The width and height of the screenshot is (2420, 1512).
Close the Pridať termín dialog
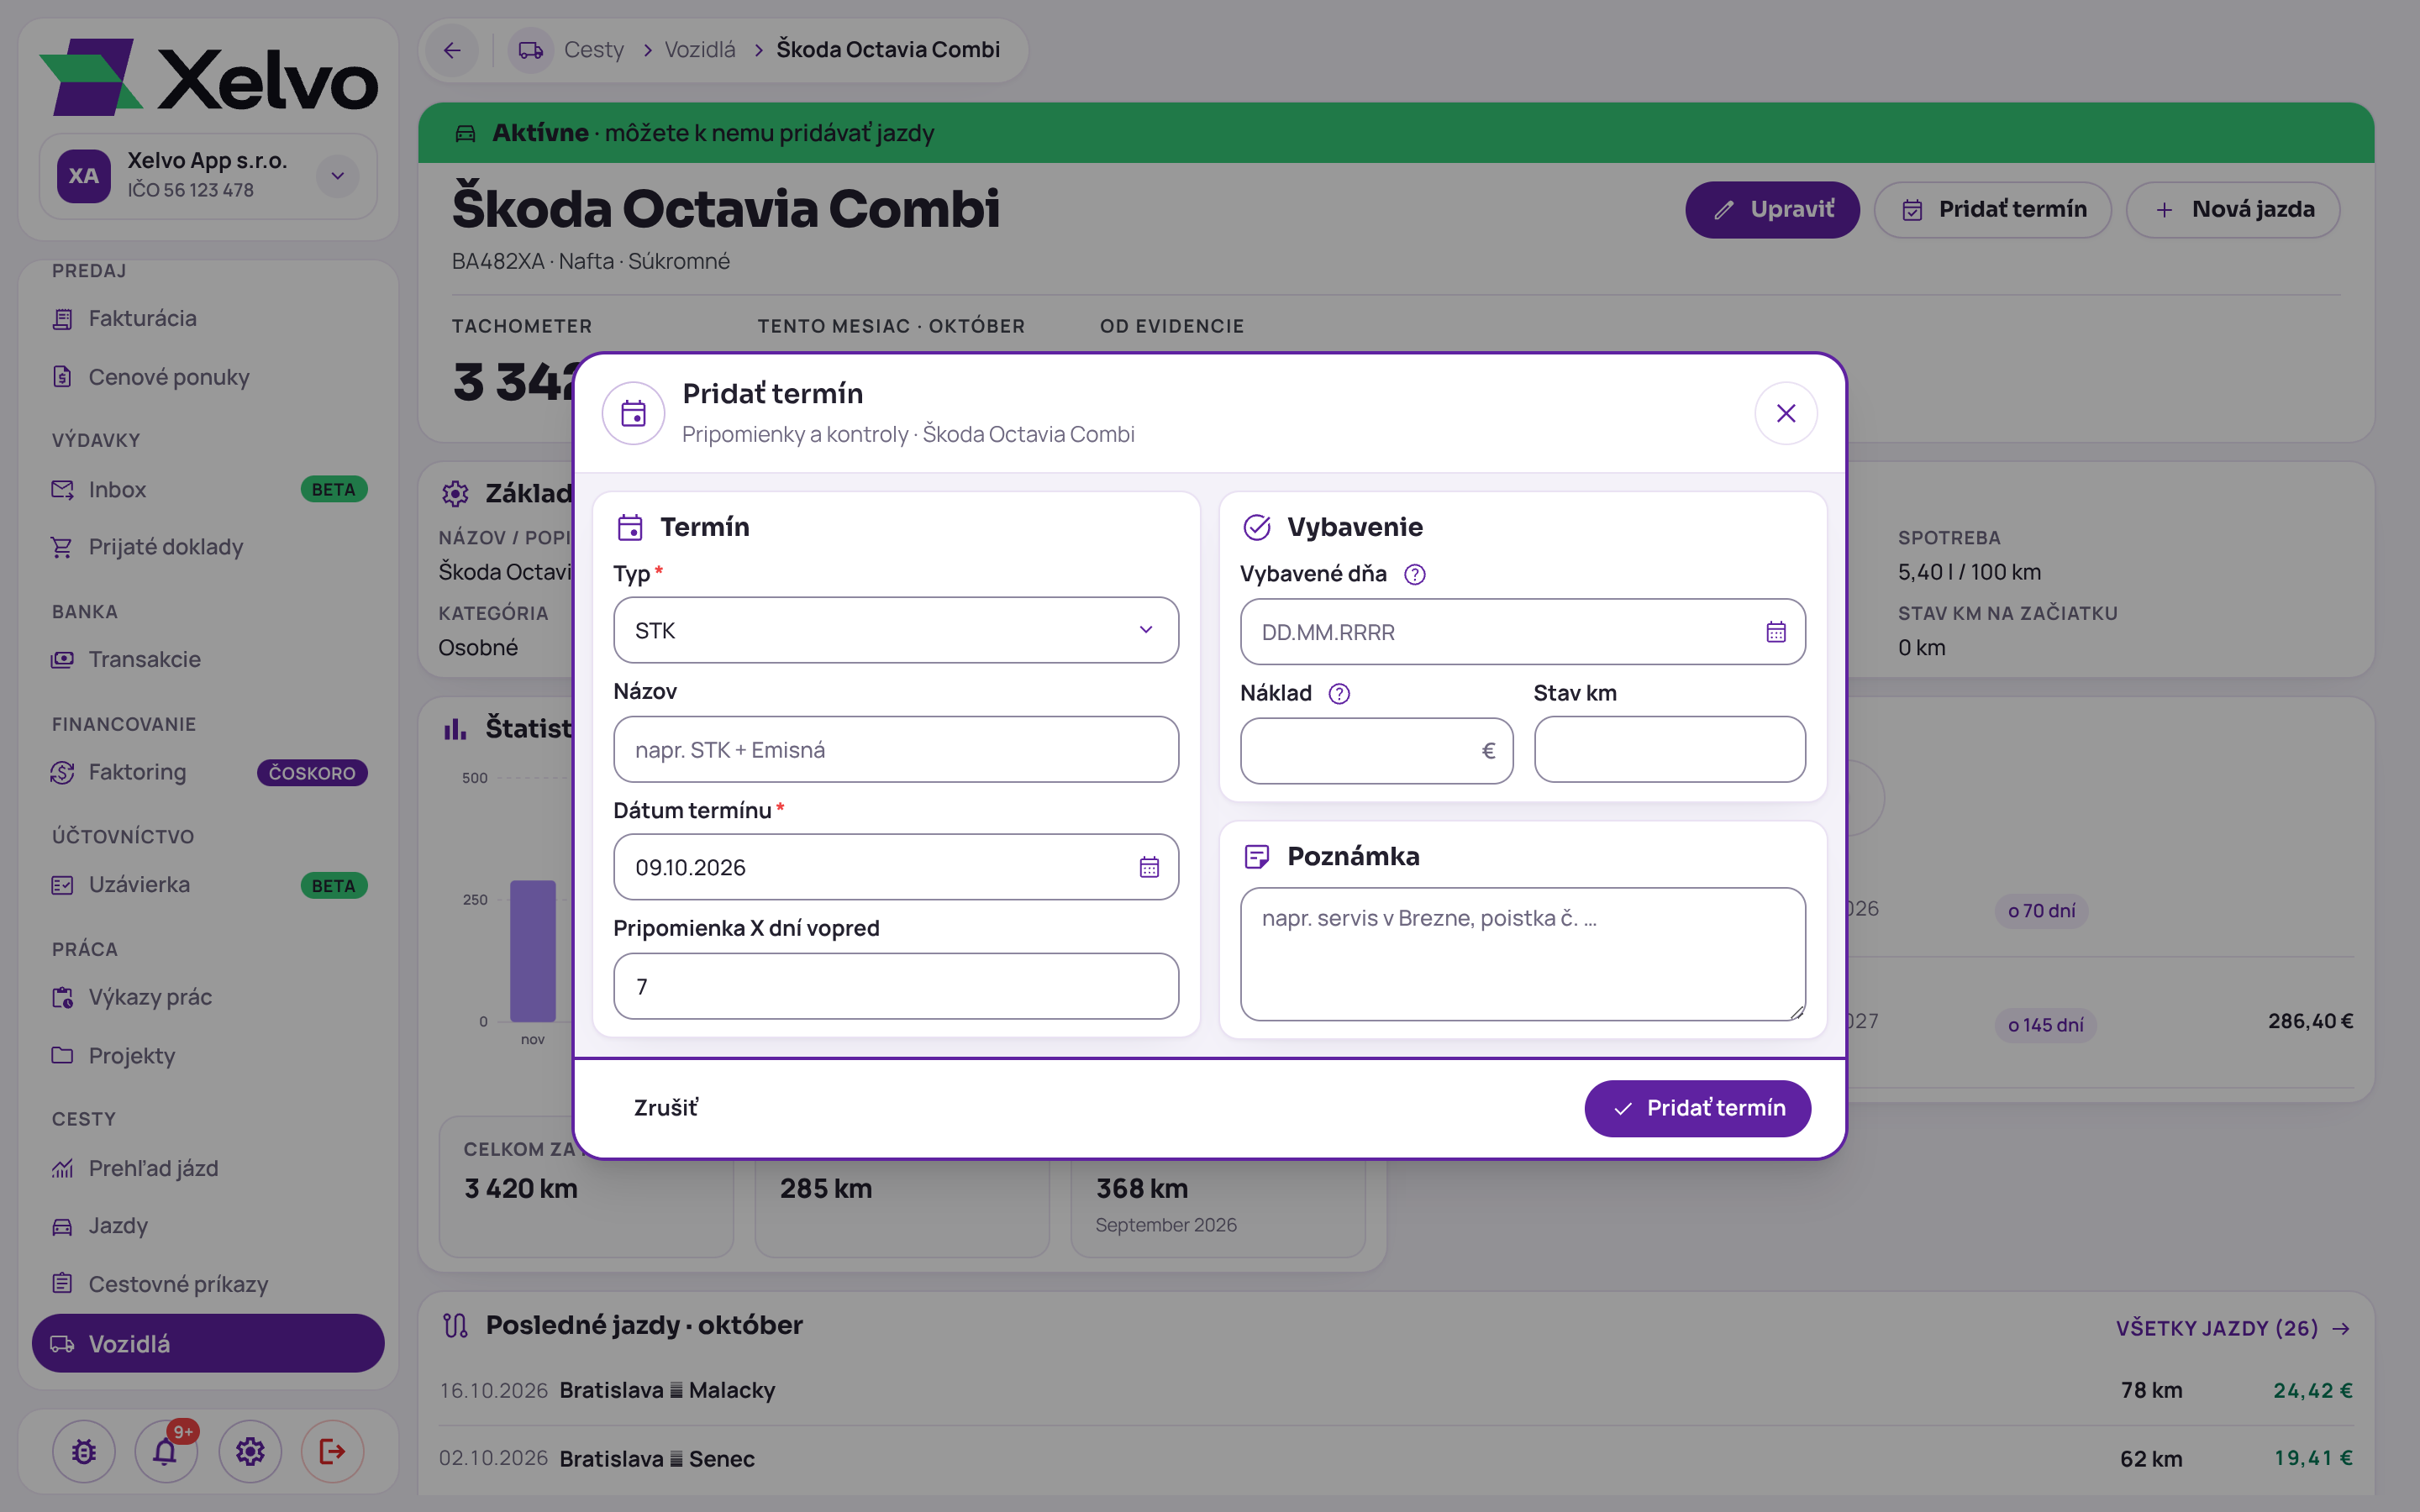pos(1785,413)
